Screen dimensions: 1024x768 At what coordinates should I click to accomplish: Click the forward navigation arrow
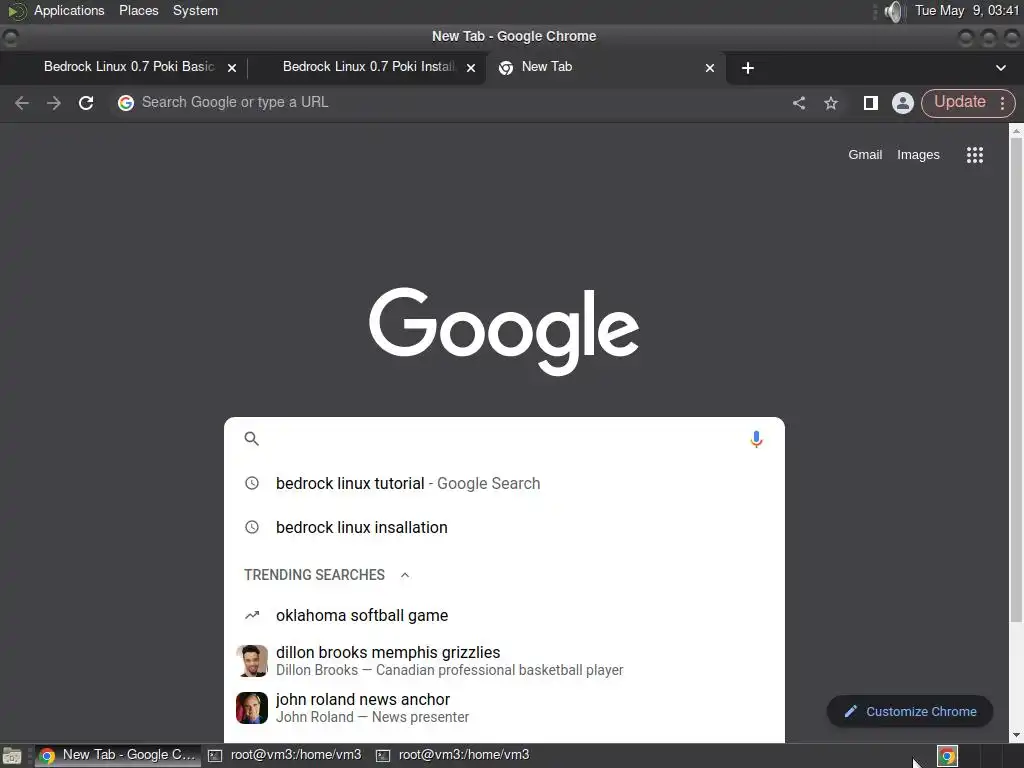tap(54, 103)
